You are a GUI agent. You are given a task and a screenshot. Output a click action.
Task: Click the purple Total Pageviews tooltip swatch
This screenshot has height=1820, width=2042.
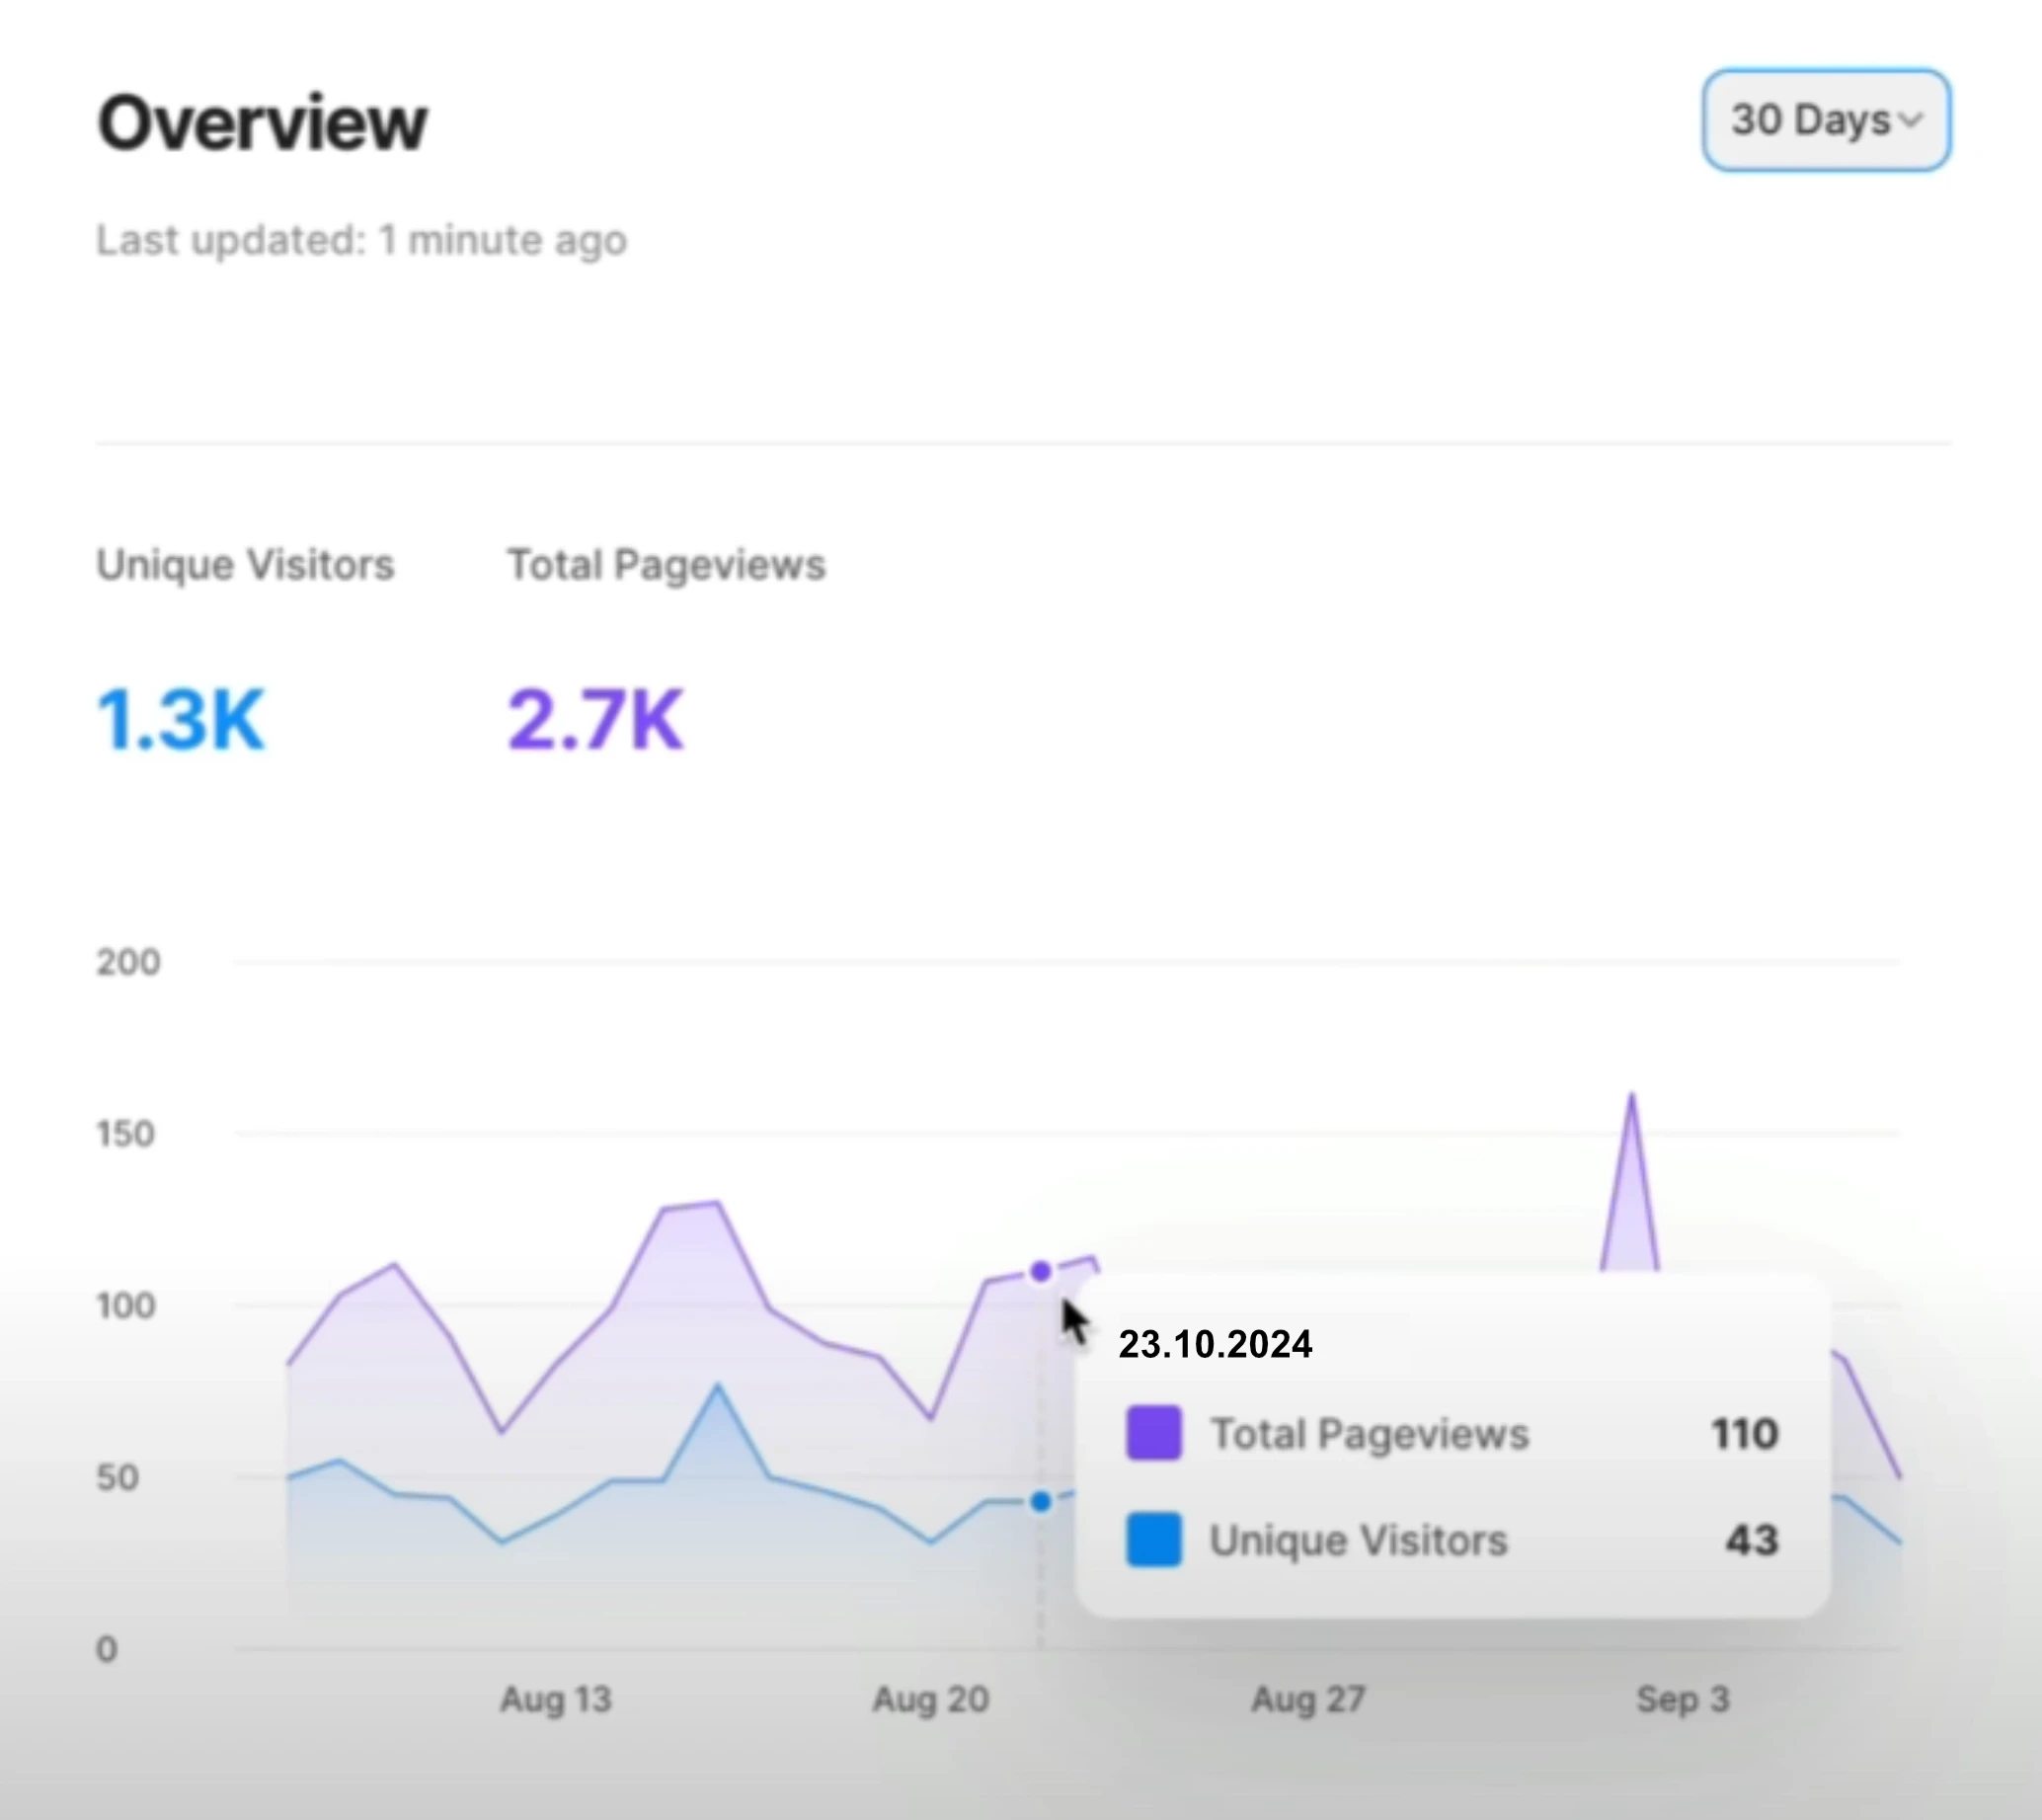tap(1153, 1433)
